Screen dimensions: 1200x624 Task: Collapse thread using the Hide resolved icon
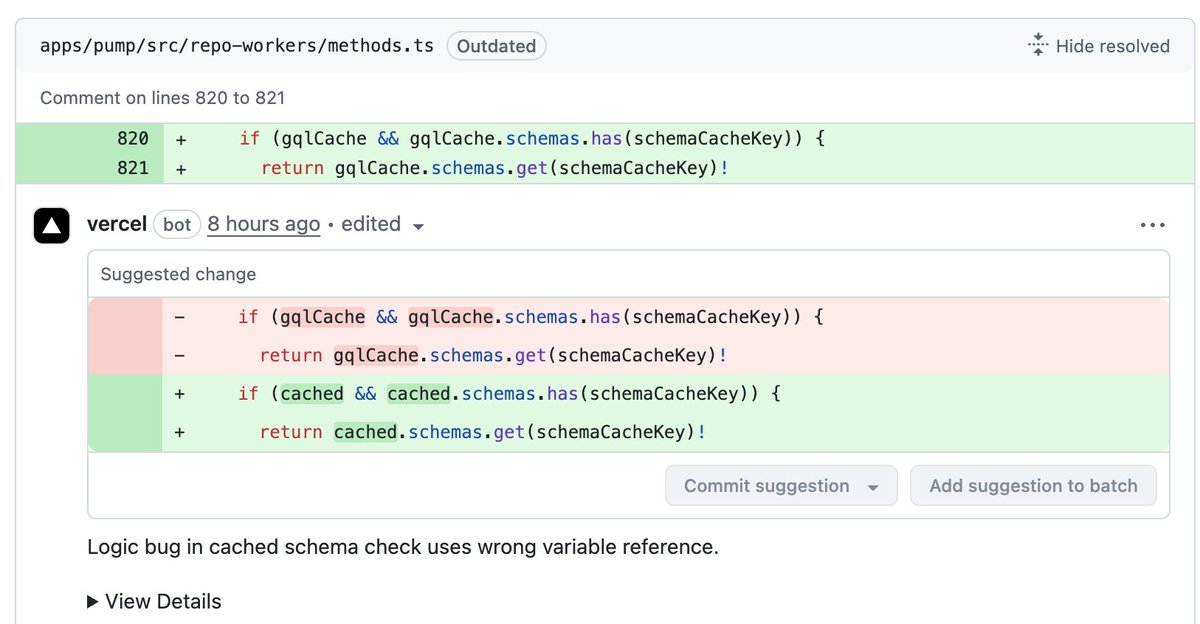(1037, 45)
